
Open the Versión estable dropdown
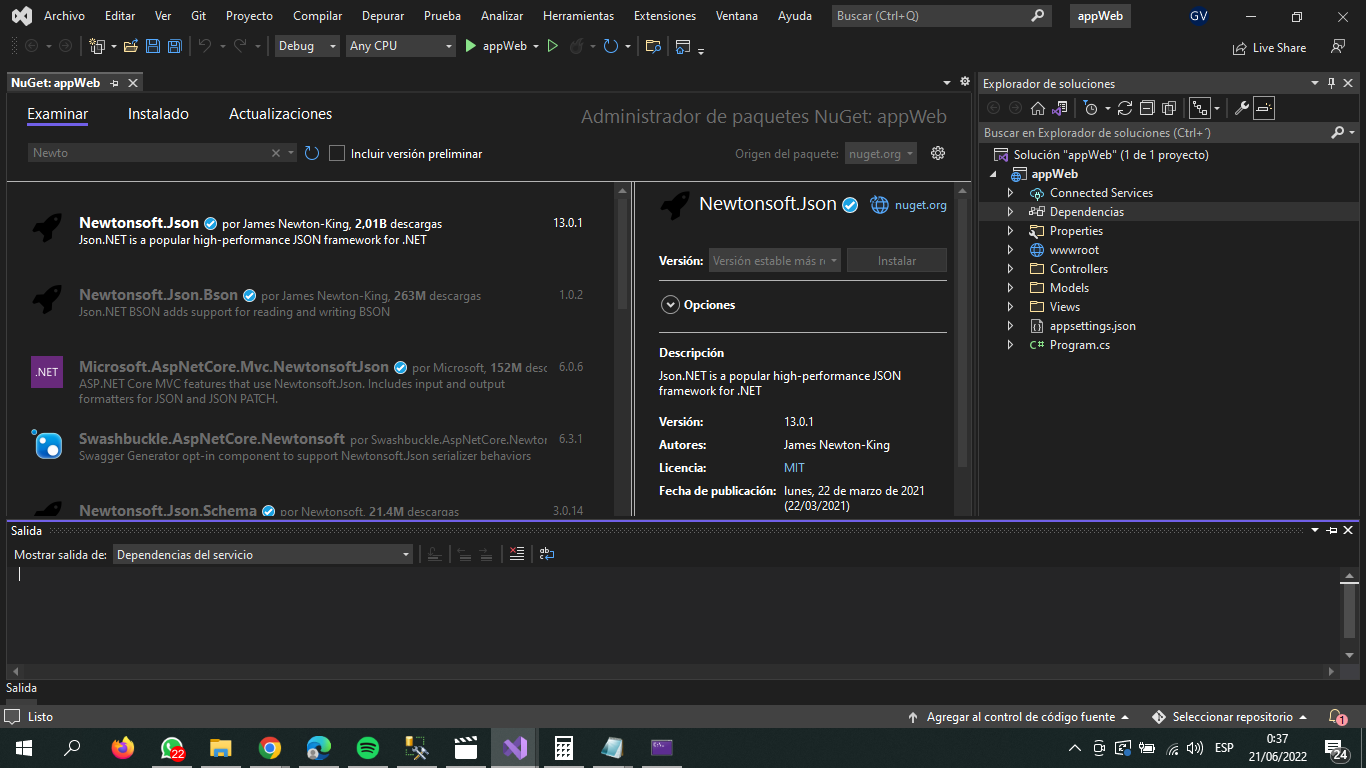tap(775, 260)
